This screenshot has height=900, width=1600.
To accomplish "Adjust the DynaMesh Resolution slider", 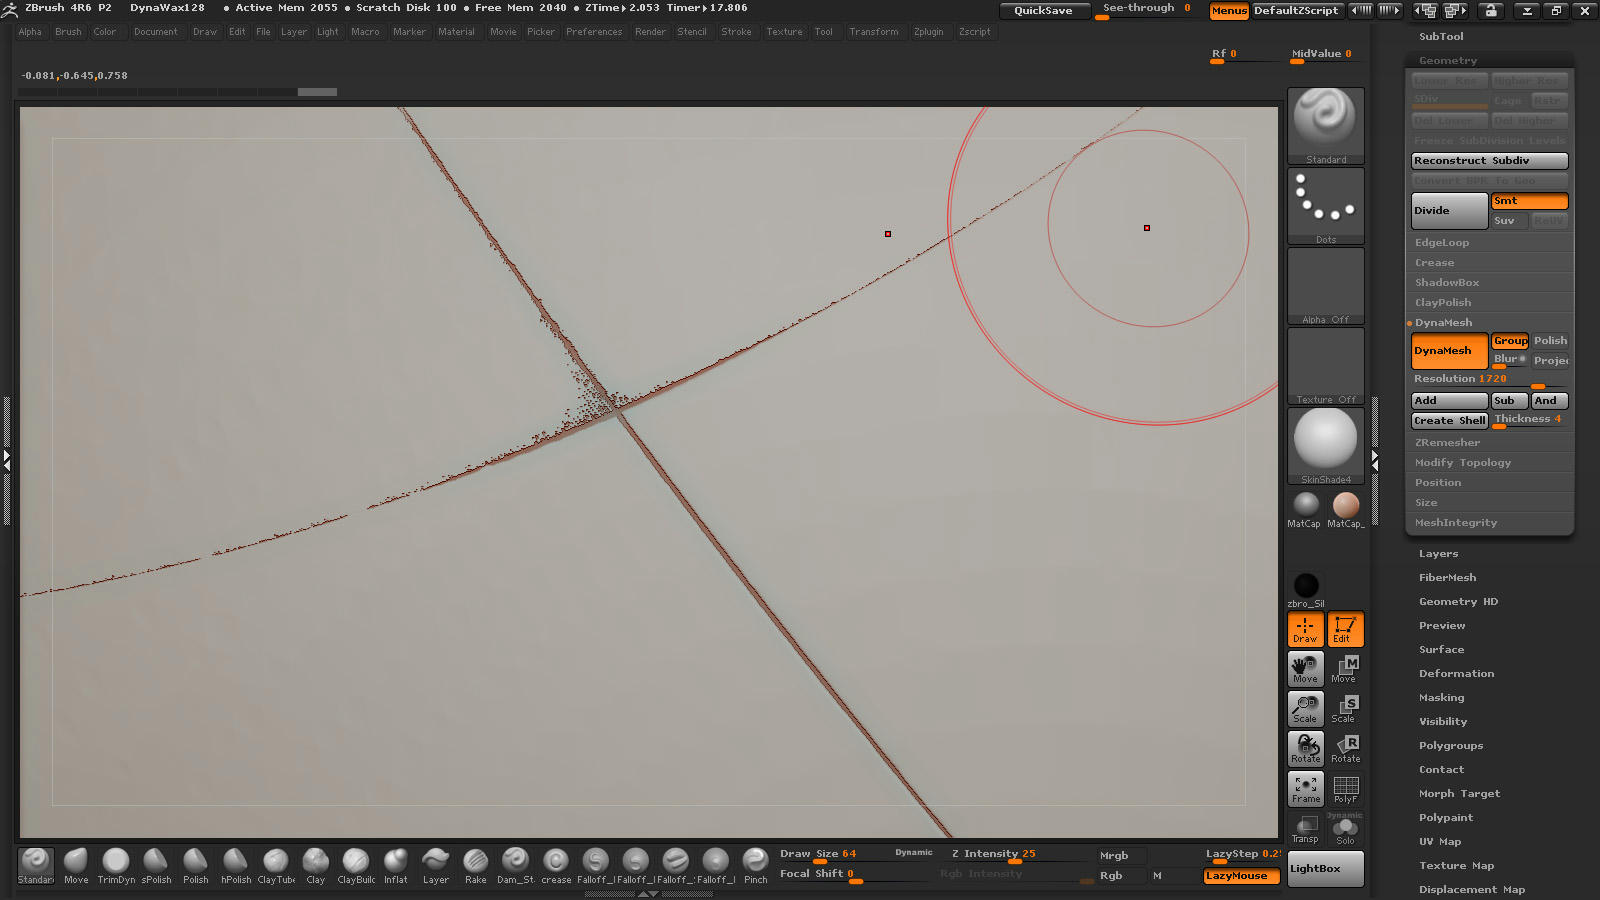I will pos(1490,380).
